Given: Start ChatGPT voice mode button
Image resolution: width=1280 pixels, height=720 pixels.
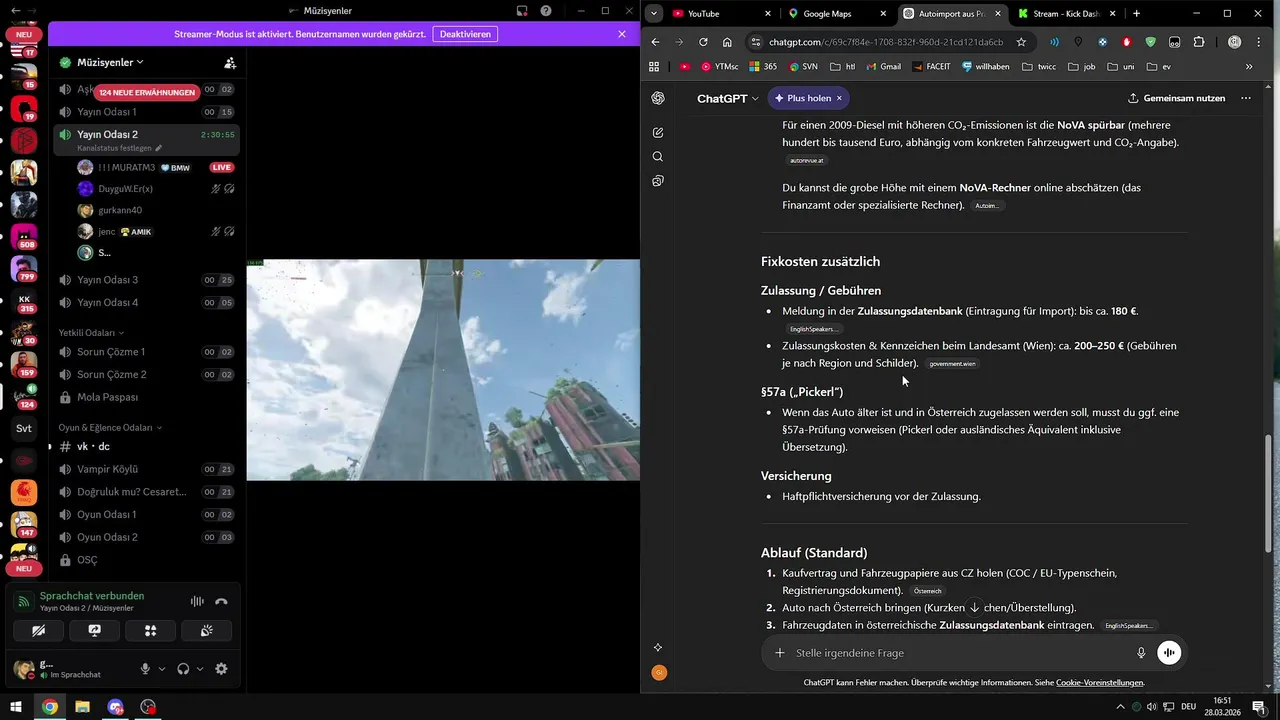Looking at the screenshot, I should point(1169,653).
